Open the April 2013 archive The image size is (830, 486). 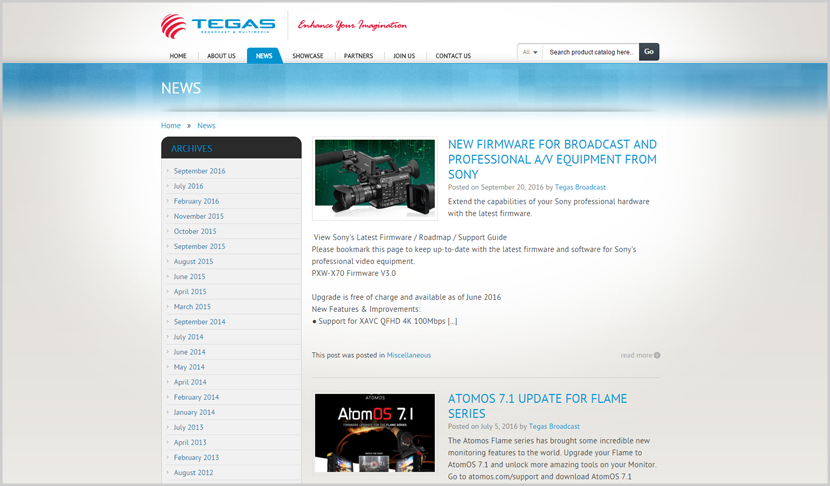[190, 443]
